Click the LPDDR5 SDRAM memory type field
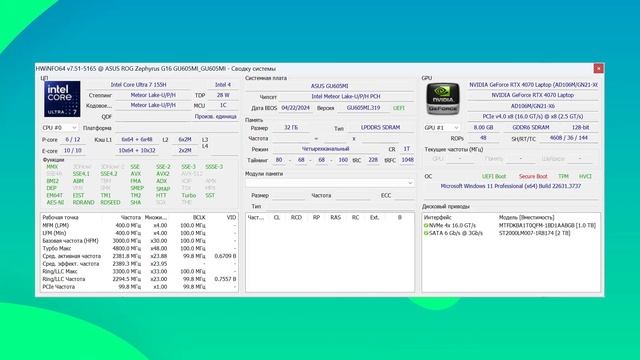The width and height of the screenshot is (640, 360). pos(380,128)
